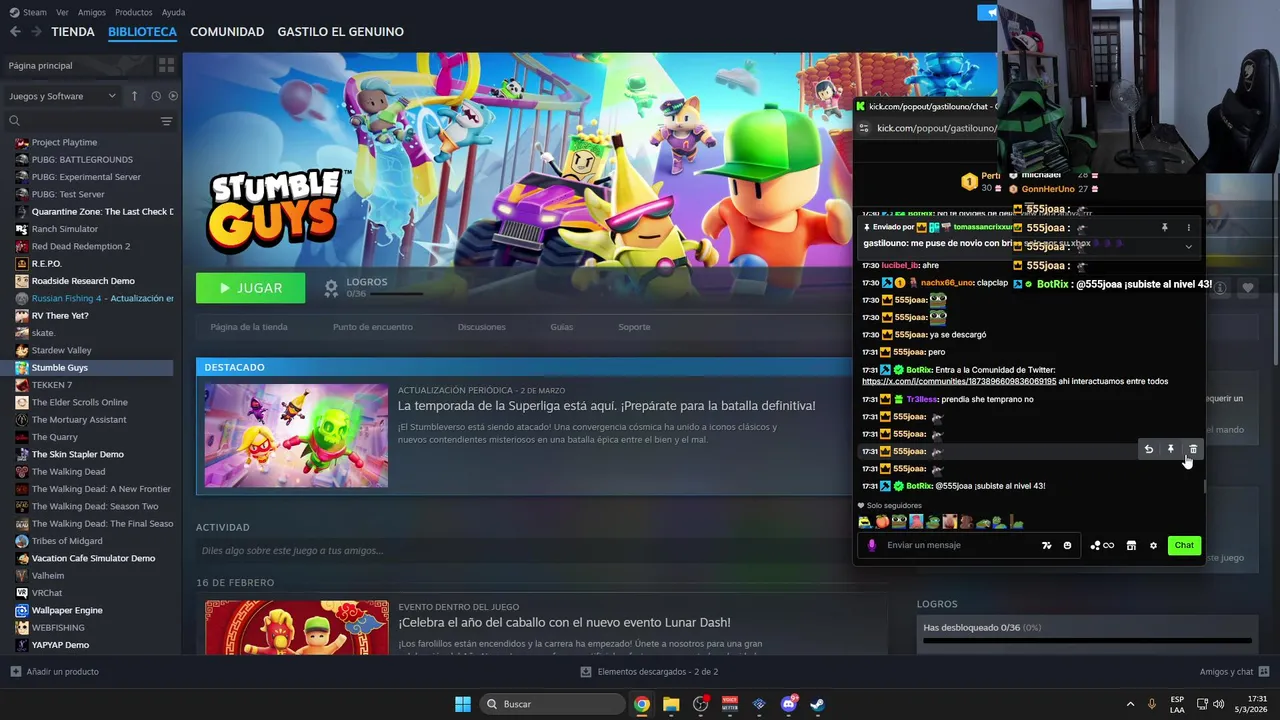Open chat translate icon in message box
Image resolution: width=1280 pixels, height=720 pixels.
coord(1046,546)
